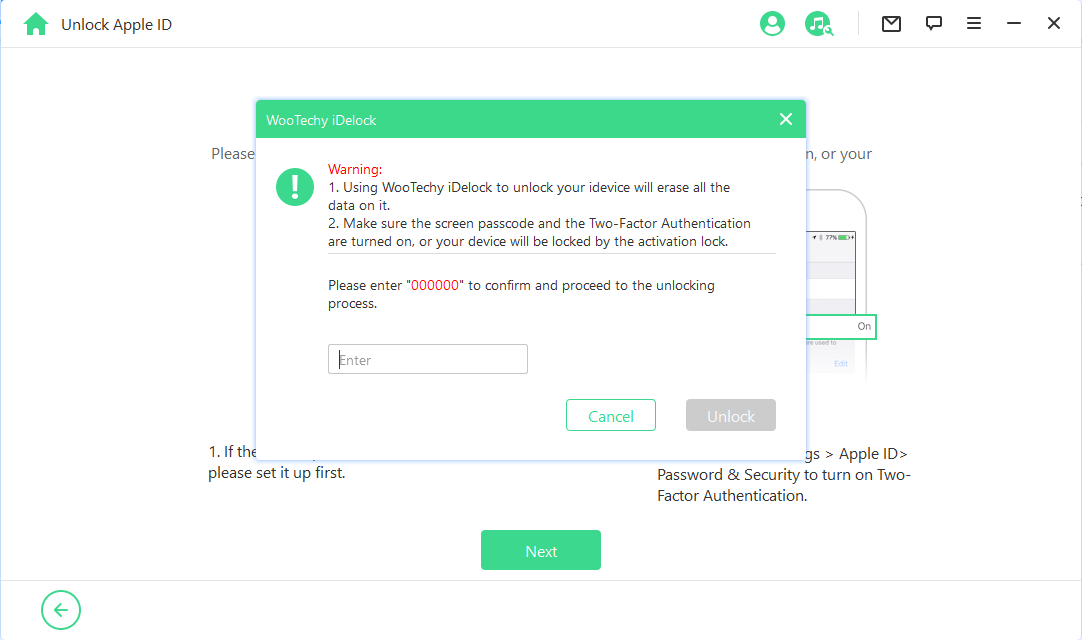The width and height of the screenshot is (1082, 640).
Task: Return to the home screen via house icon
Action: [38, 22]
